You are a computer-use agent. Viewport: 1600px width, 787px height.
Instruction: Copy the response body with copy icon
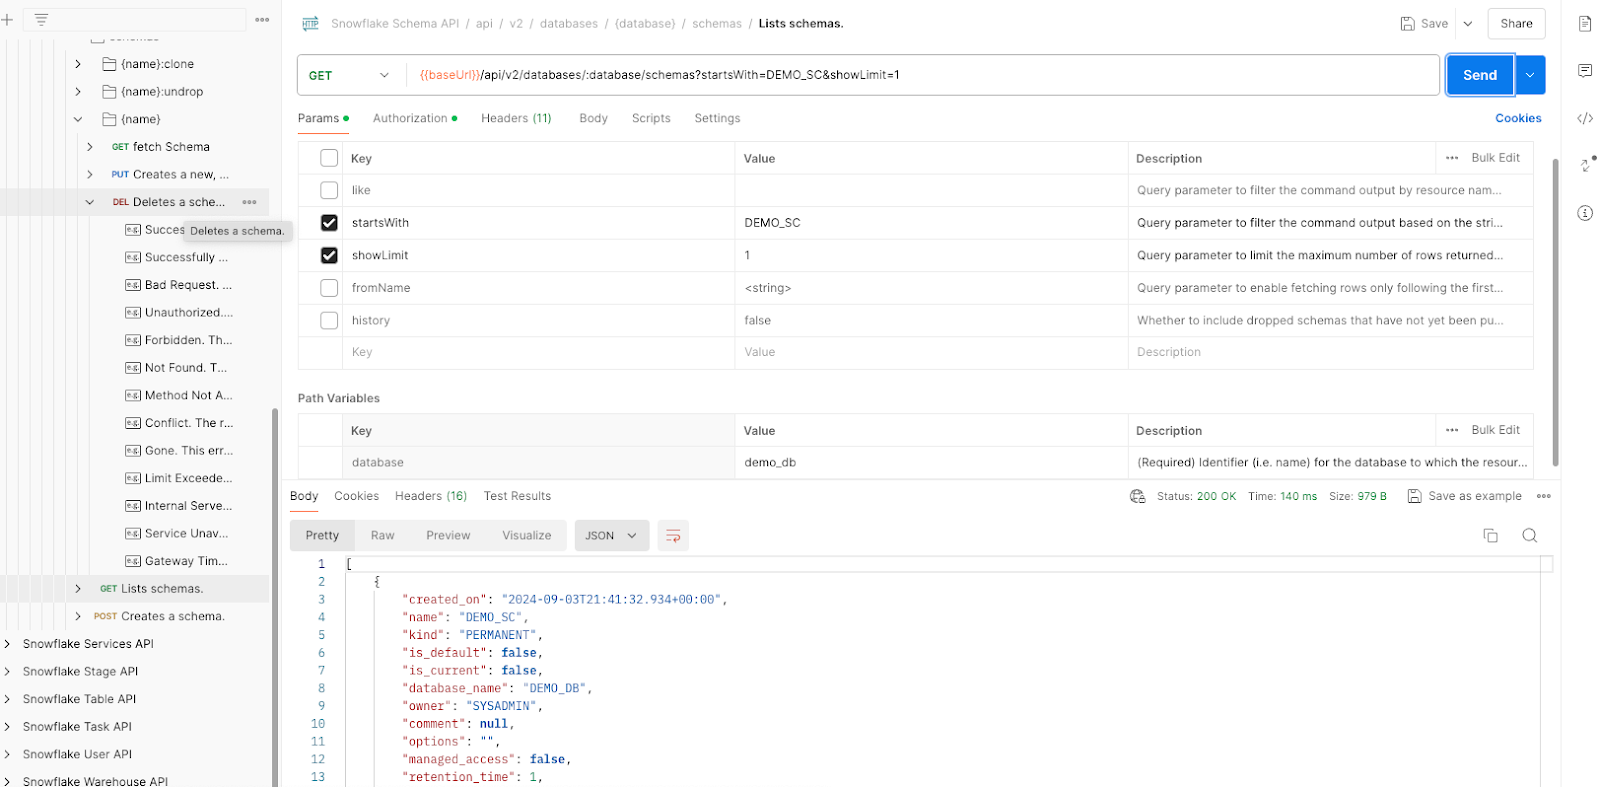click(x=1490, y=536)
